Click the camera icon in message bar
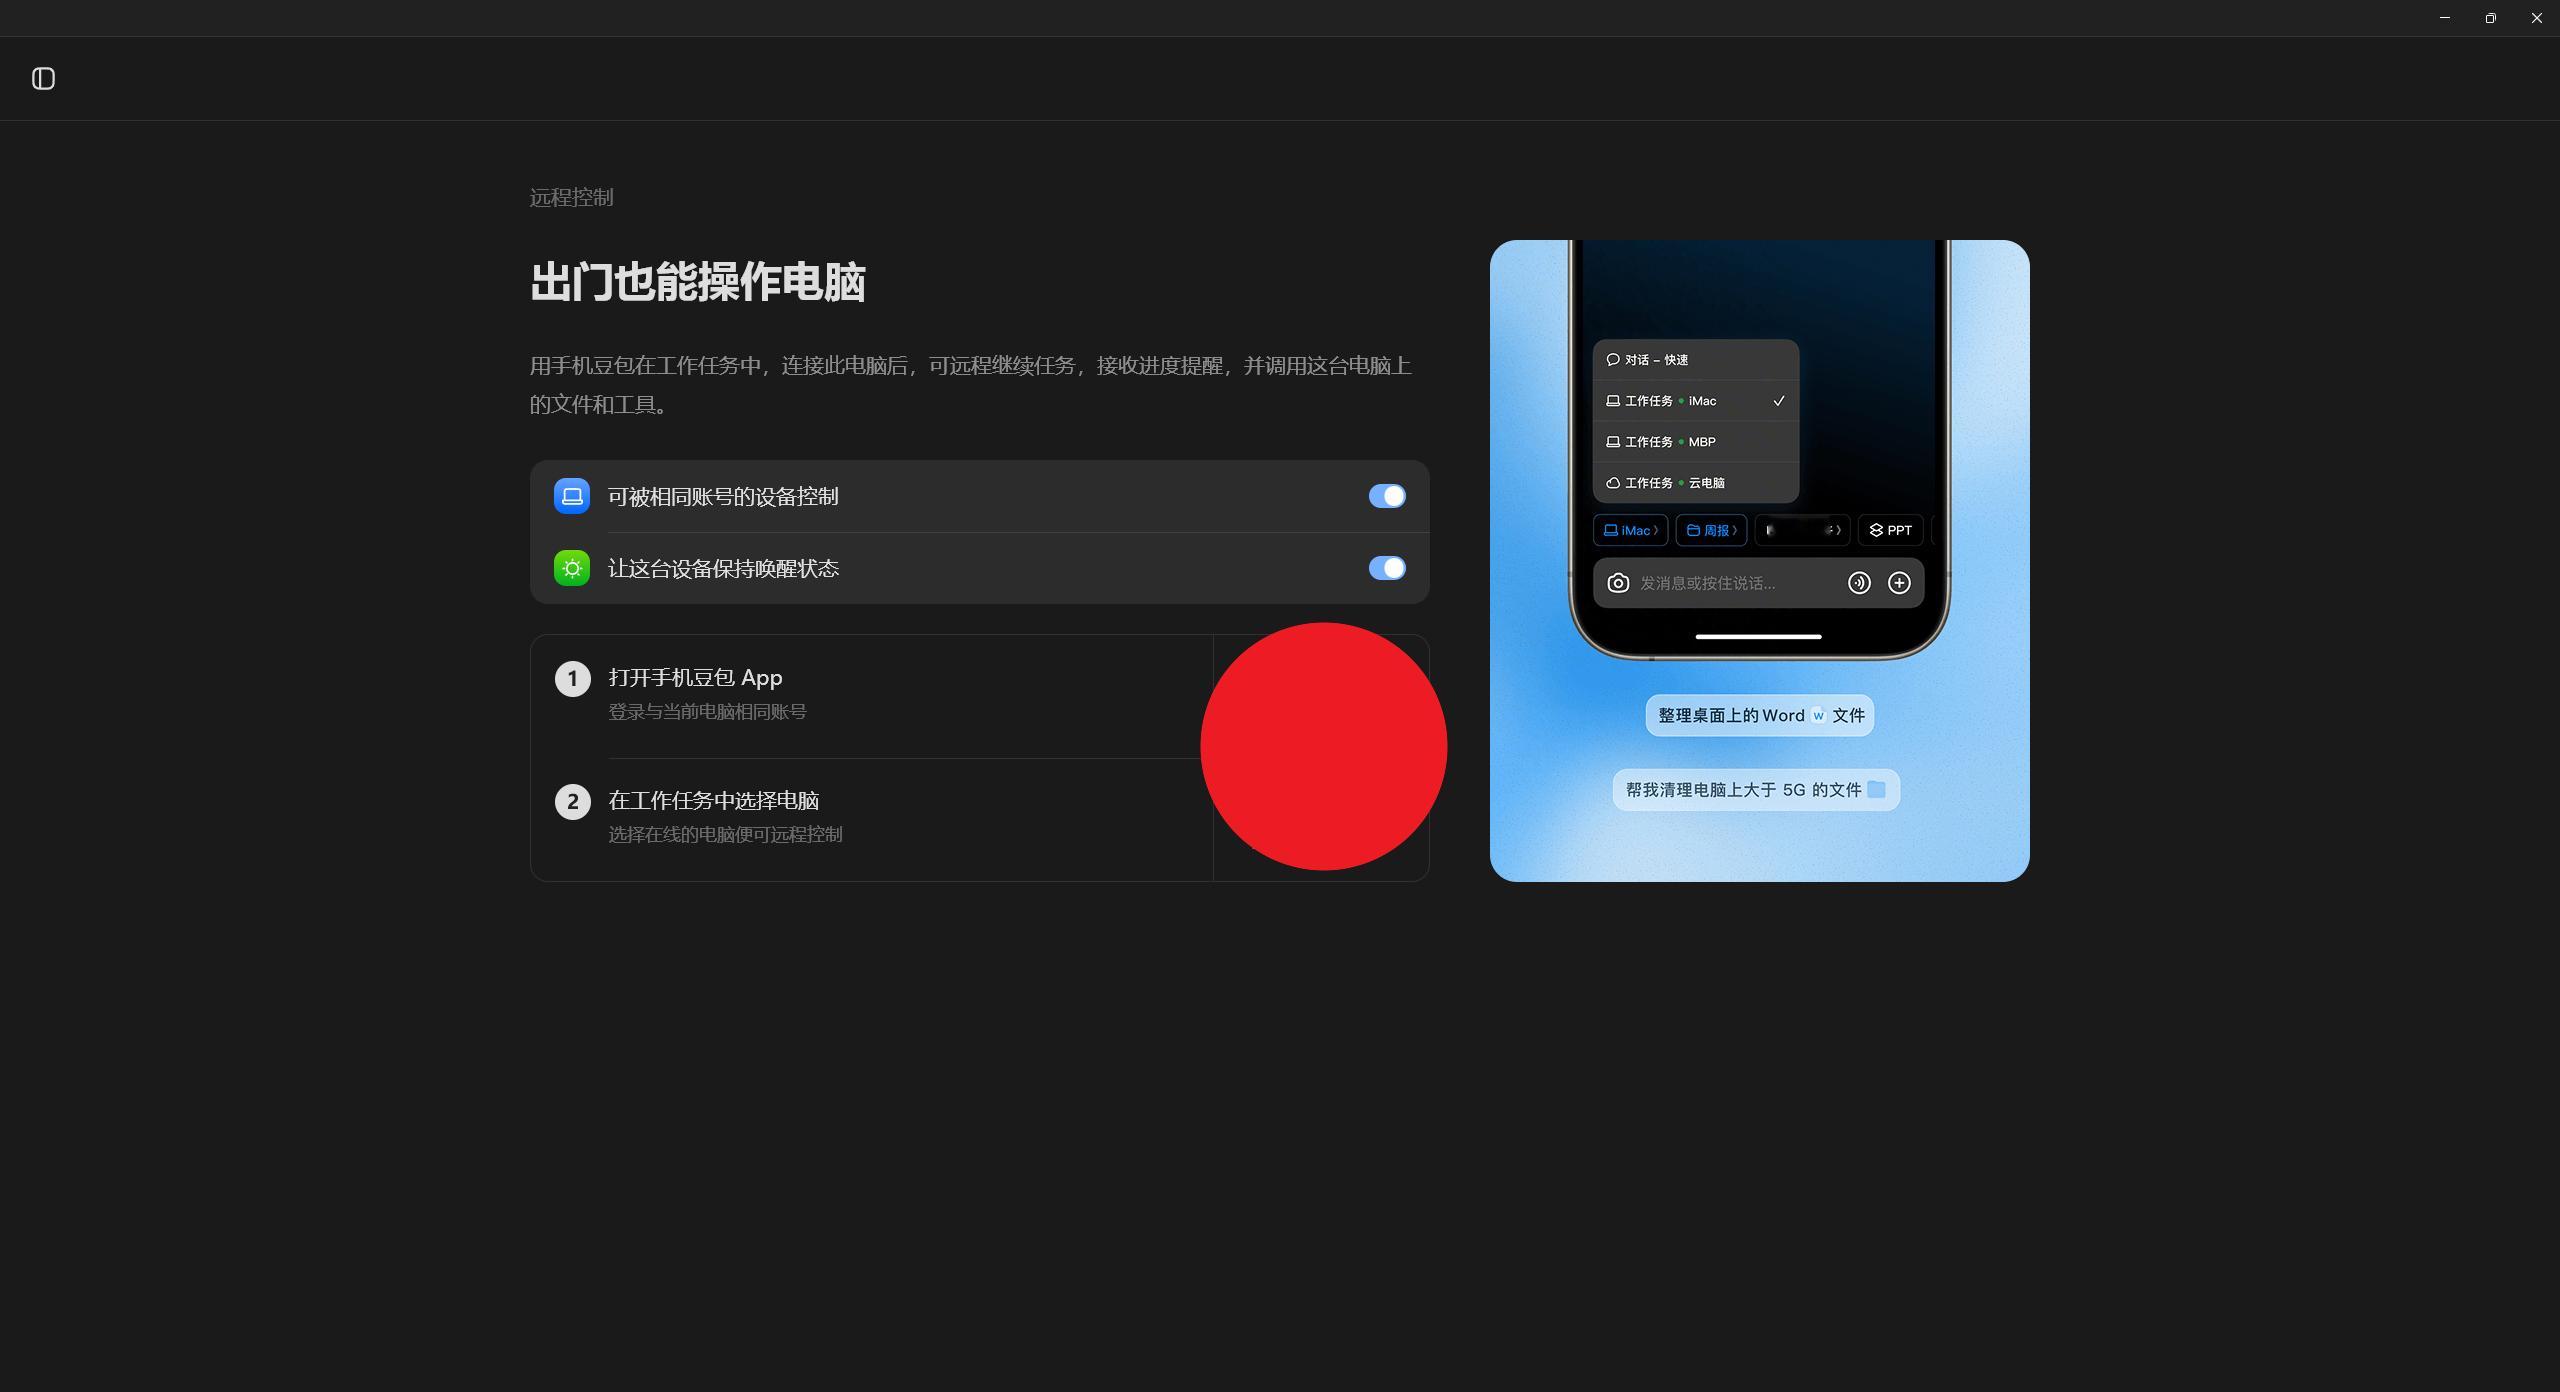 coord(1618,583)
